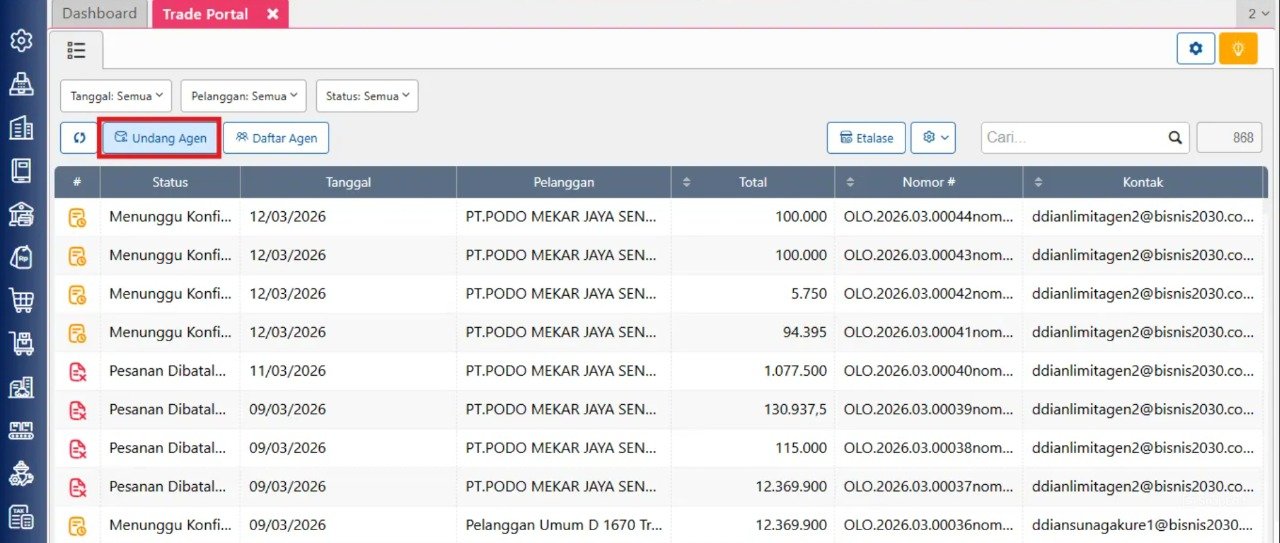Open the ledger book module in sidebar
The height and width of the screenshot is (543, 1280).
click(x=21, y=170)
